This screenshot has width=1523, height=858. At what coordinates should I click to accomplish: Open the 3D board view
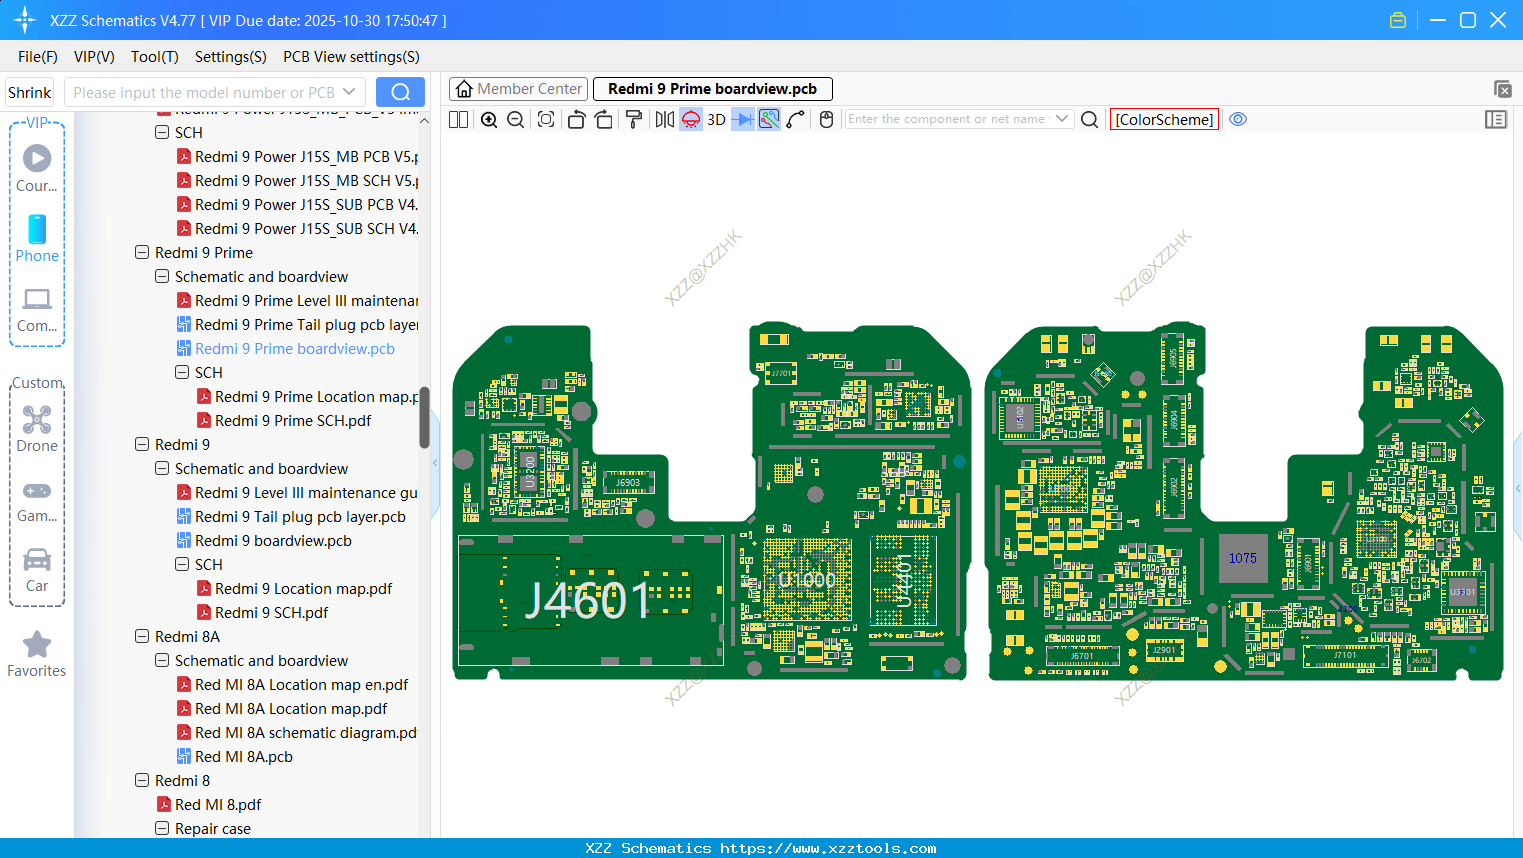click(x=716, y=120)
